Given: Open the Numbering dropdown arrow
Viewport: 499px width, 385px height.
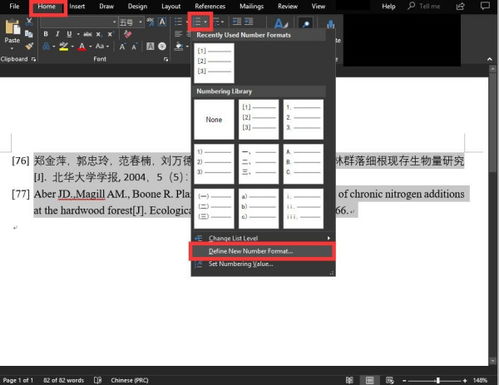Looking at the screenshot, I should (206, 22).
